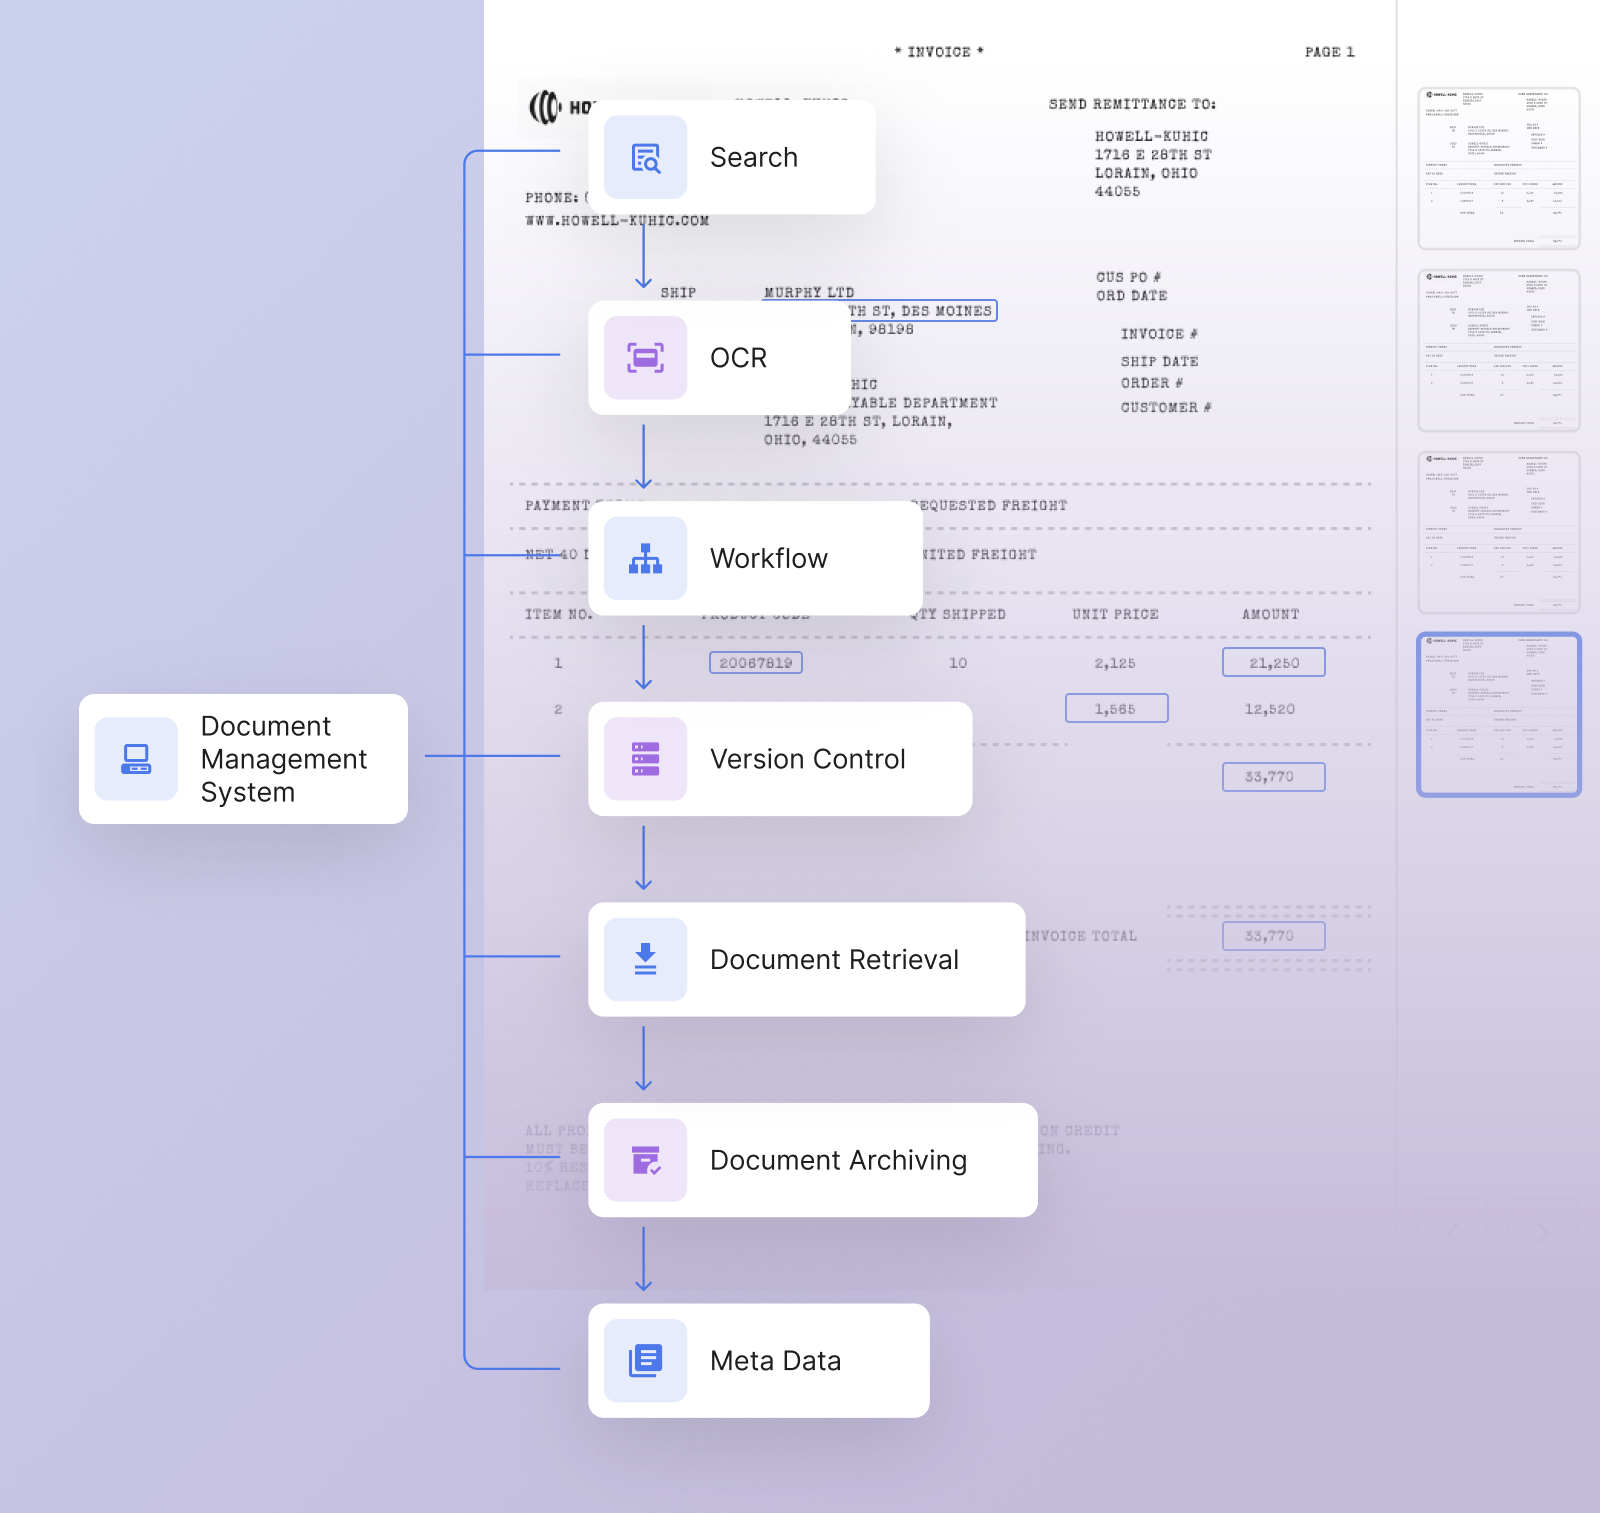Viewport: 1600px width, 1513px height.
Task: Select the Document Archiving box icon
Action: [x=645, y=1160]
